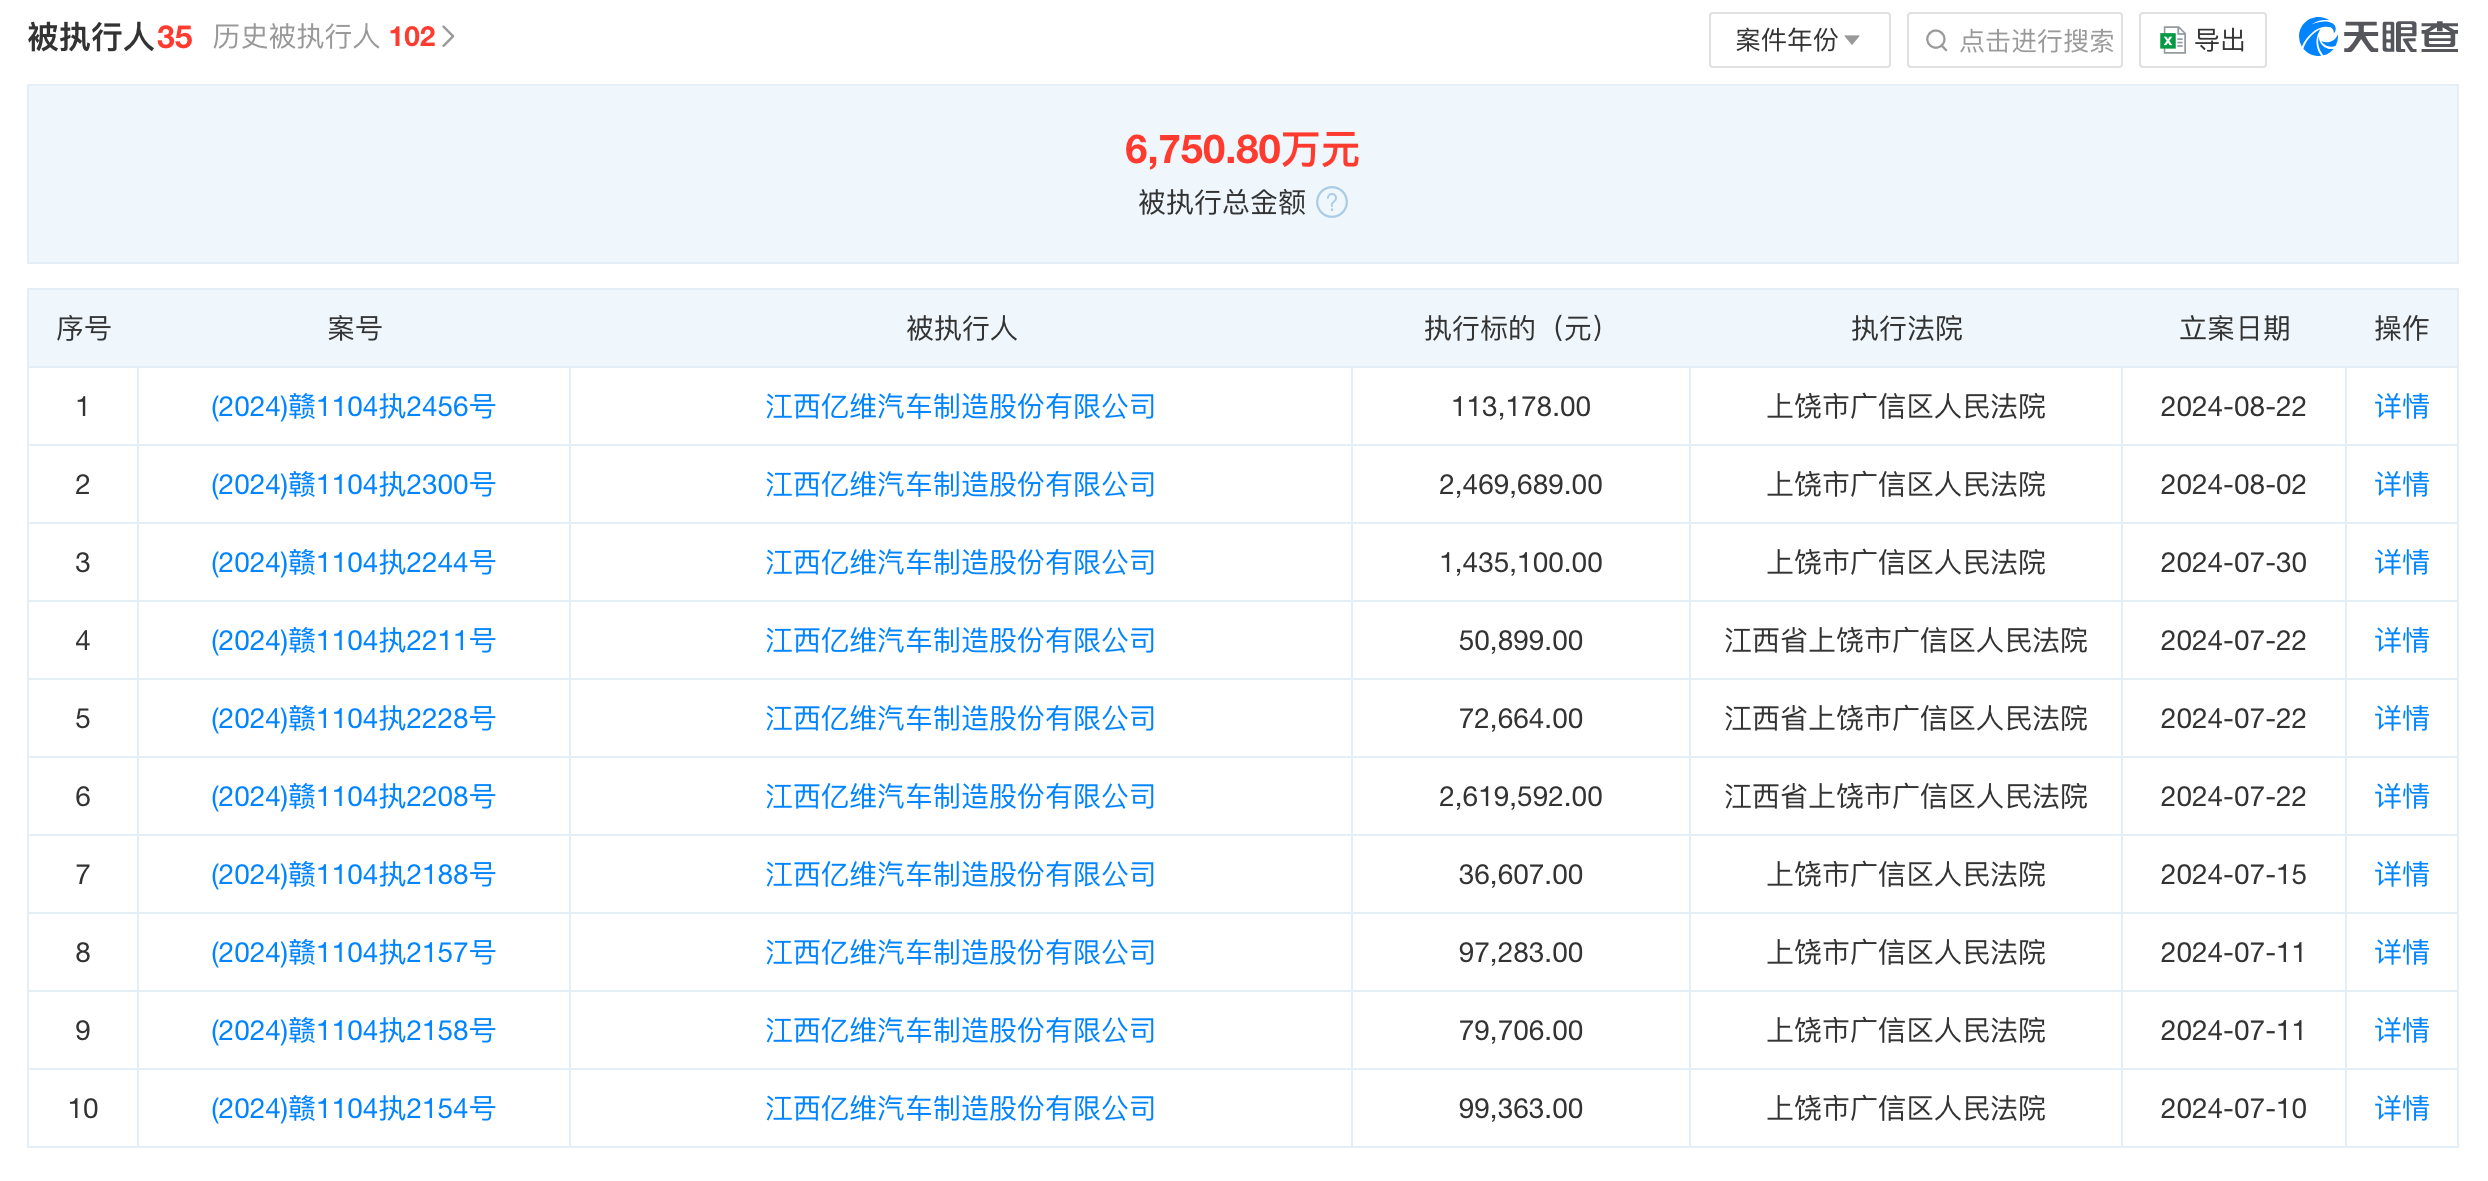Open 详情 for row 4

[x=2400, y=641]
